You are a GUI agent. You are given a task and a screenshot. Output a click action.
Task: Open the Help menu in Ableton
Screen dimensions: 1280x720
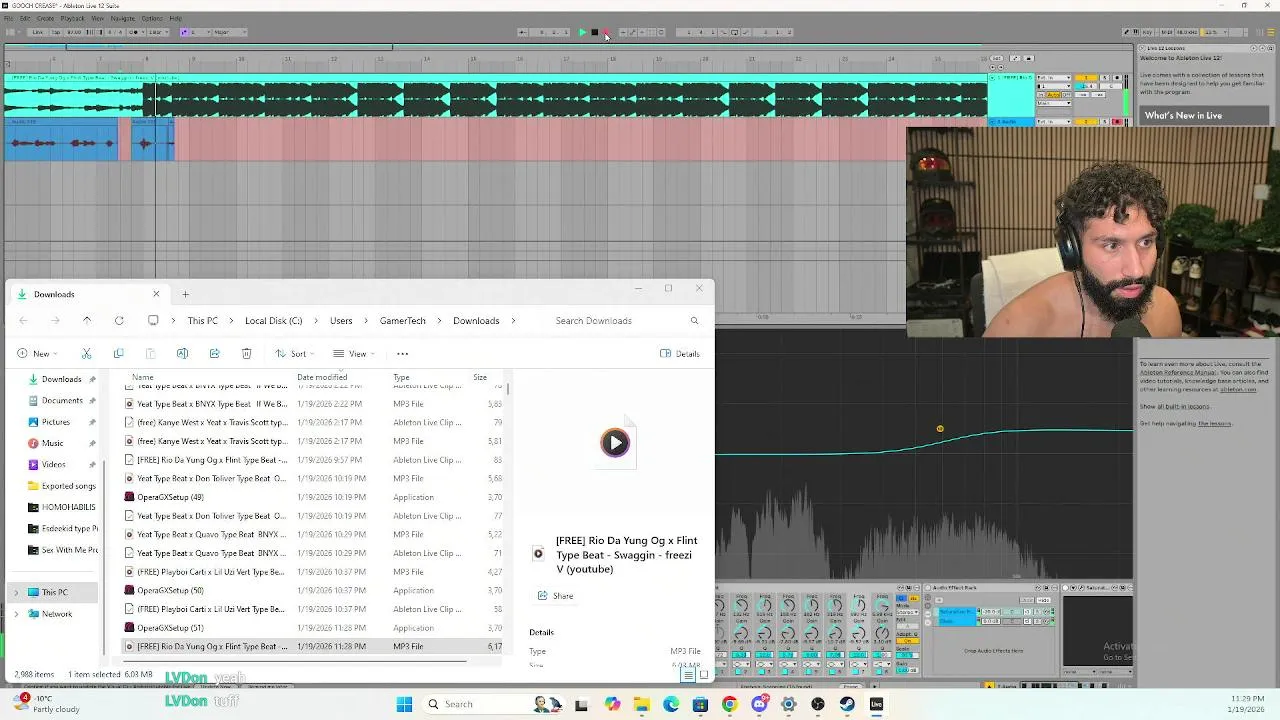click(x=175, y=18)
